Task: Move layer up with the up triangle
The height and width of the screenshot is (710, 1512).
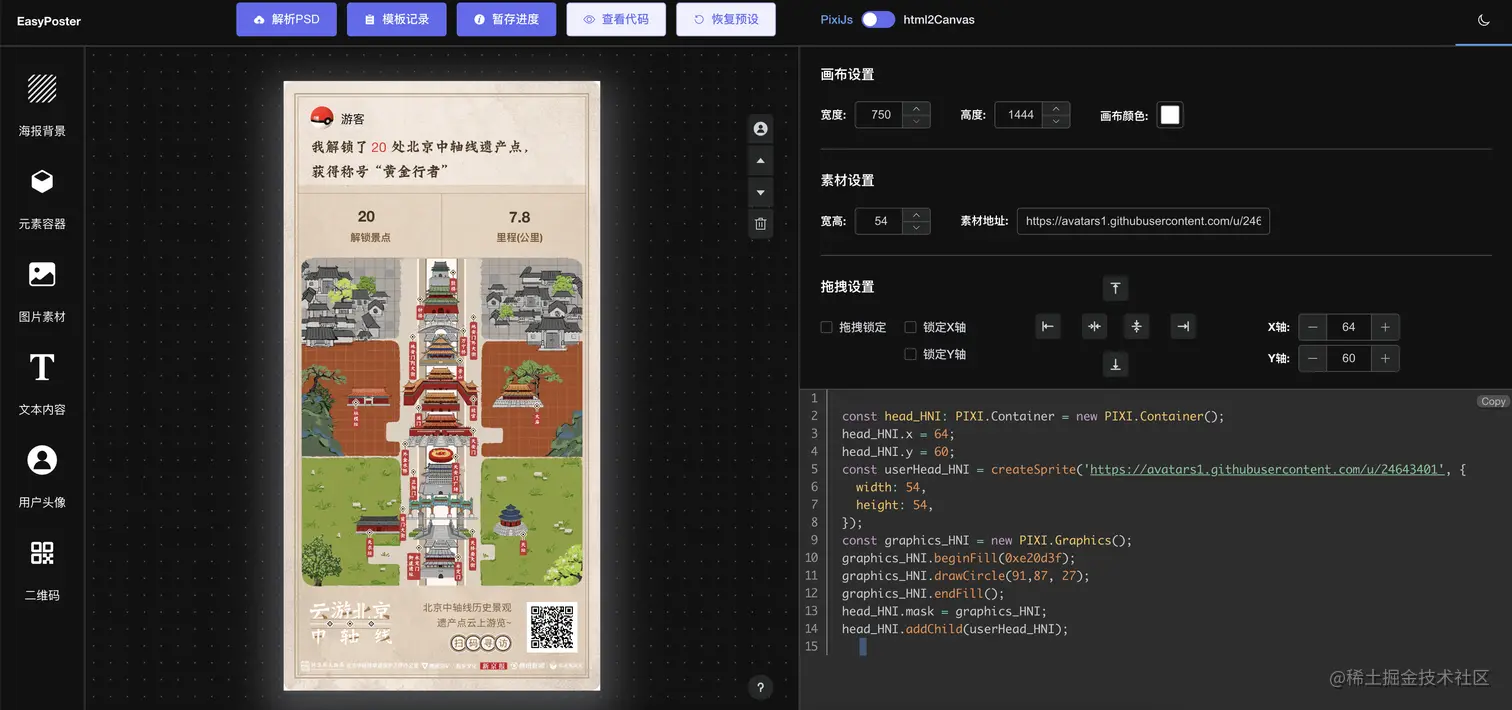Action: click(761, 161)
